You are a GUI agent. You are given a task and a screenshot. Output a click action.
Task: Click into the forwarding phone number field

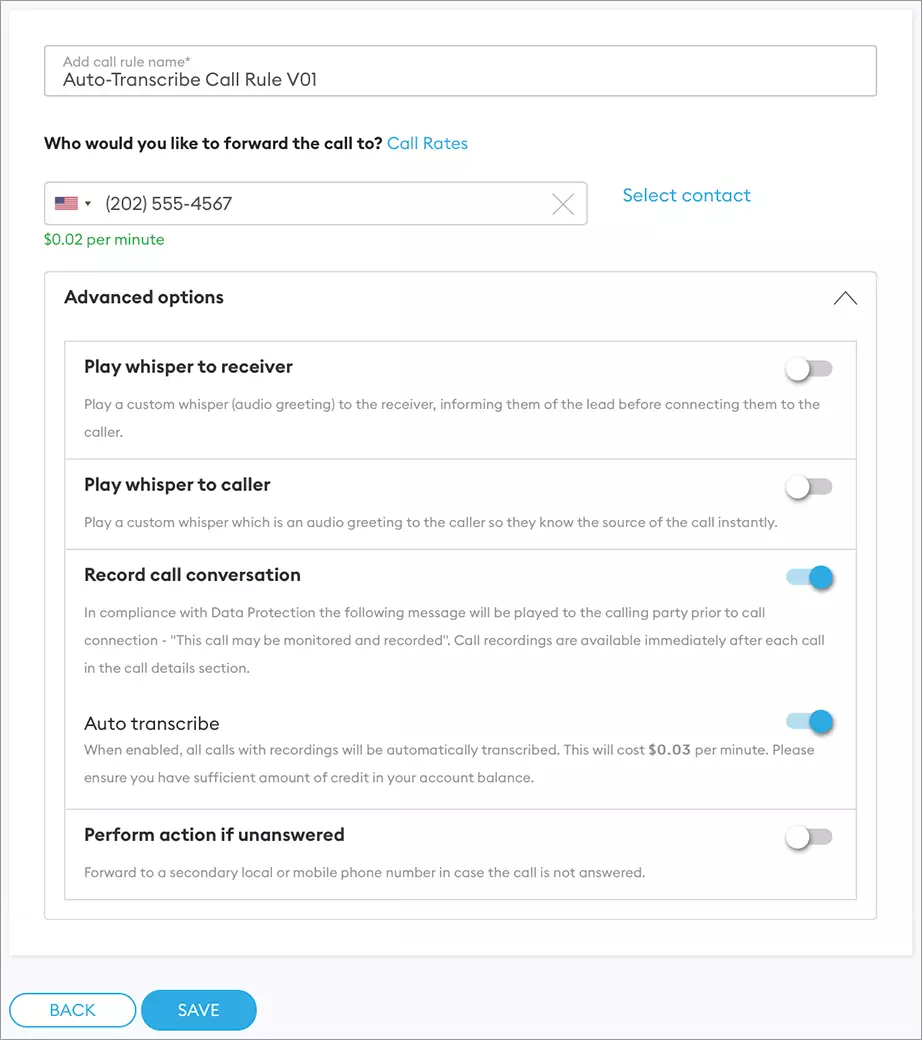click(320, 204)
